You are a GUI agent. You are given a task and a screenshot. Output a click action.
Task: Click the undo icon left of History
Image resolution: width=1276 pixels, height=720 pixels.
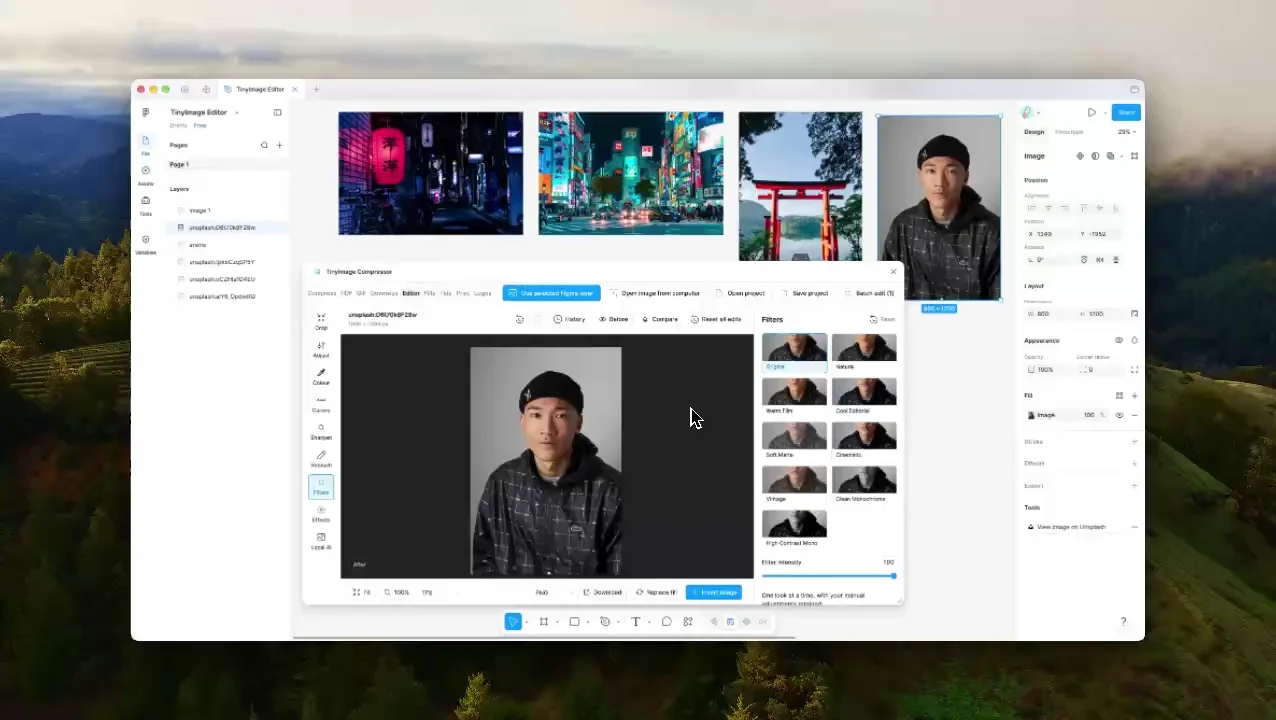519,319
